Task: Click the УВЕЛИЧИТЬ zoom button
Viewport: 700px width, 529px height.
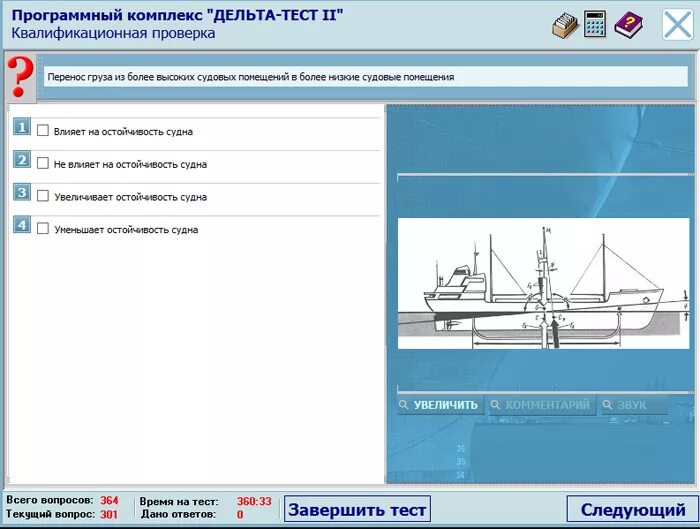Action: tap(440, 405)
